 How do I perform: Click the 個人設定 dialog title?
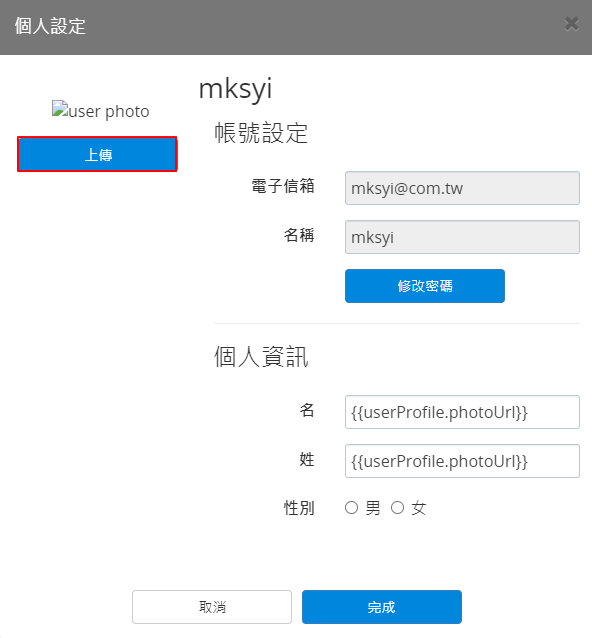(x=50, y=26)
